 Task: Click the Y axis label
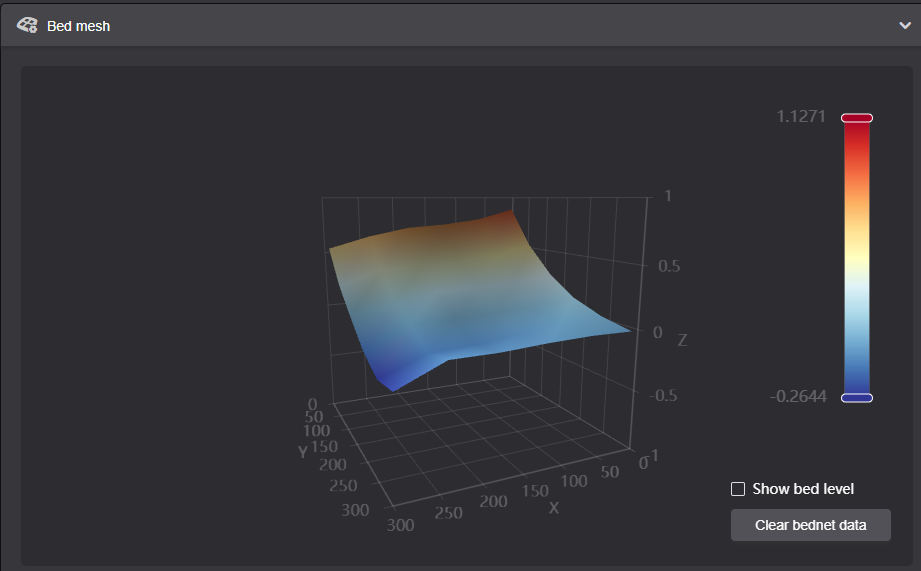302,452
